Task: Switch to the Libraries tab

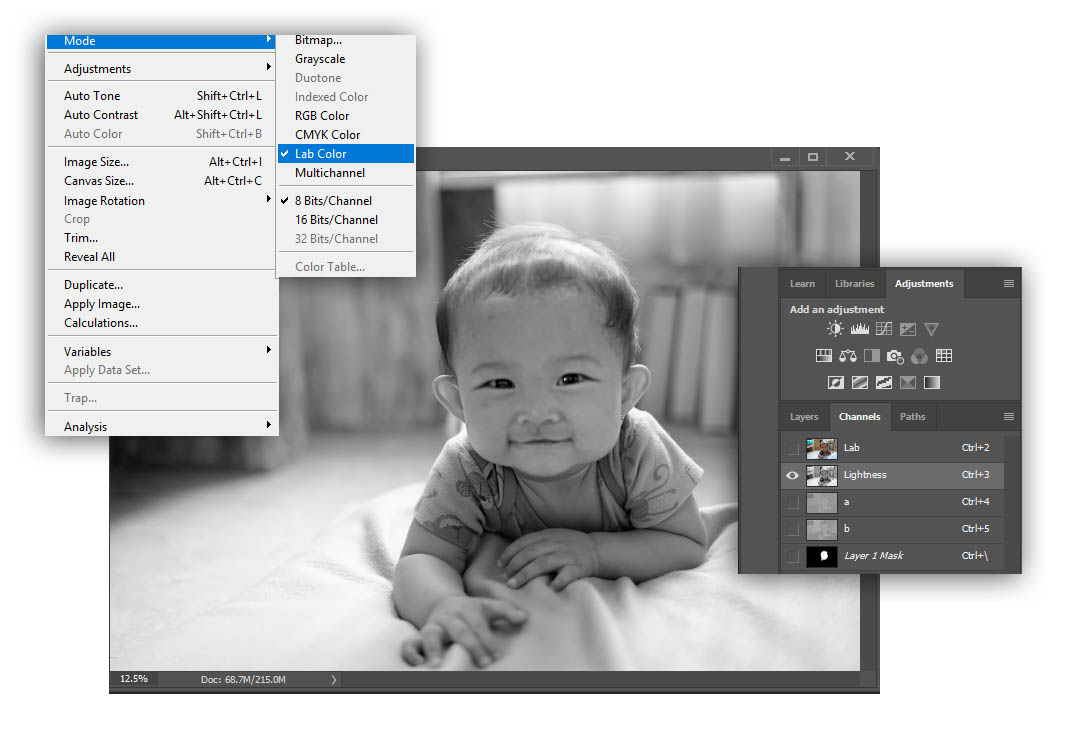Action: click(854, 284)
